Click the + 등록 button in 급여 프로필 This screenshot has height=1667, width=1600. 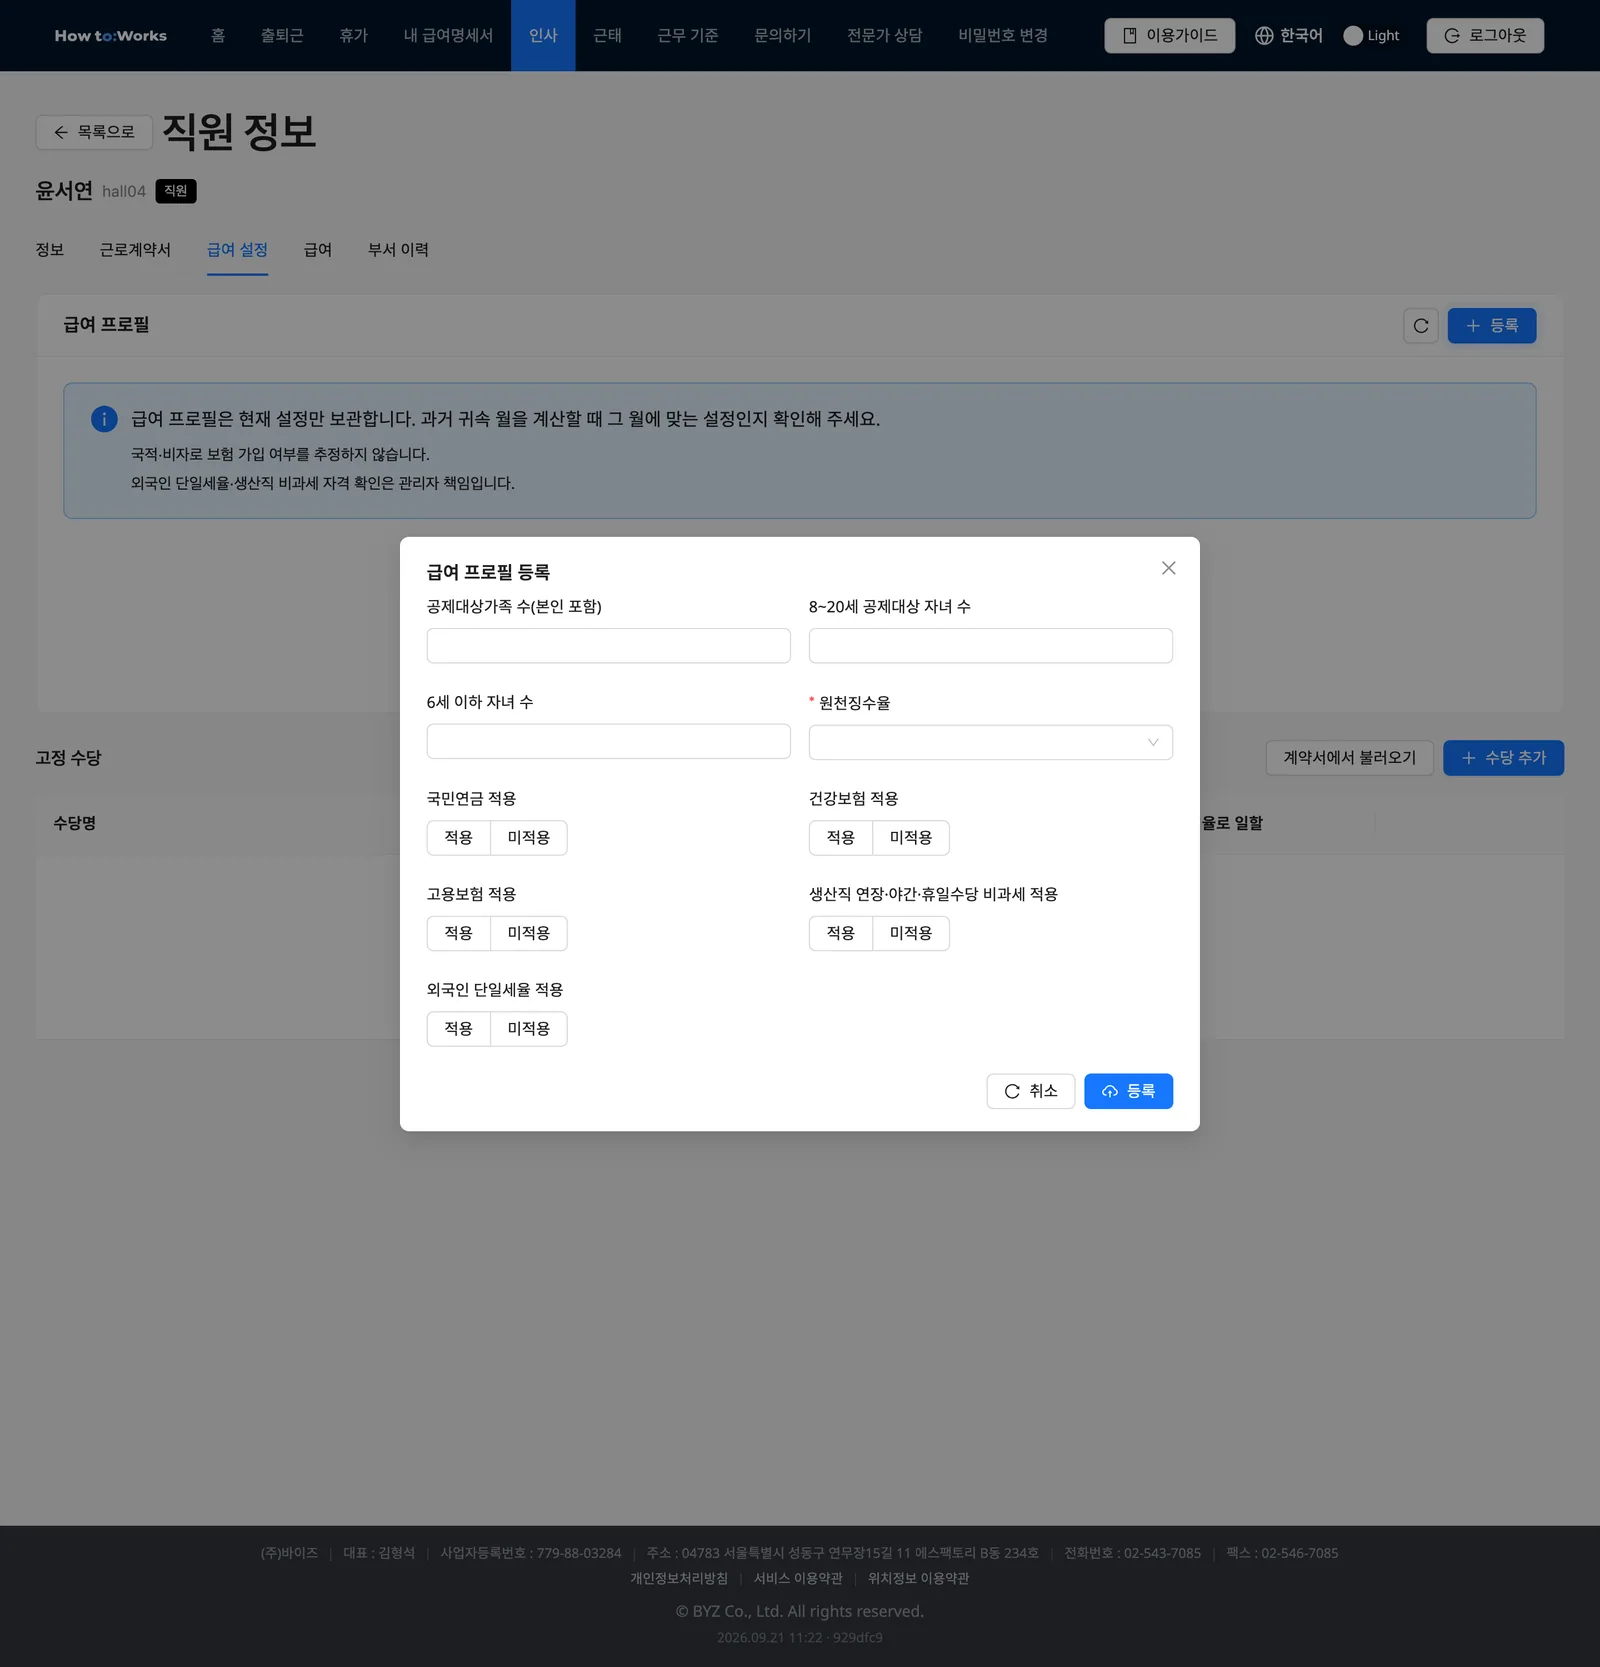(1491, 326)
